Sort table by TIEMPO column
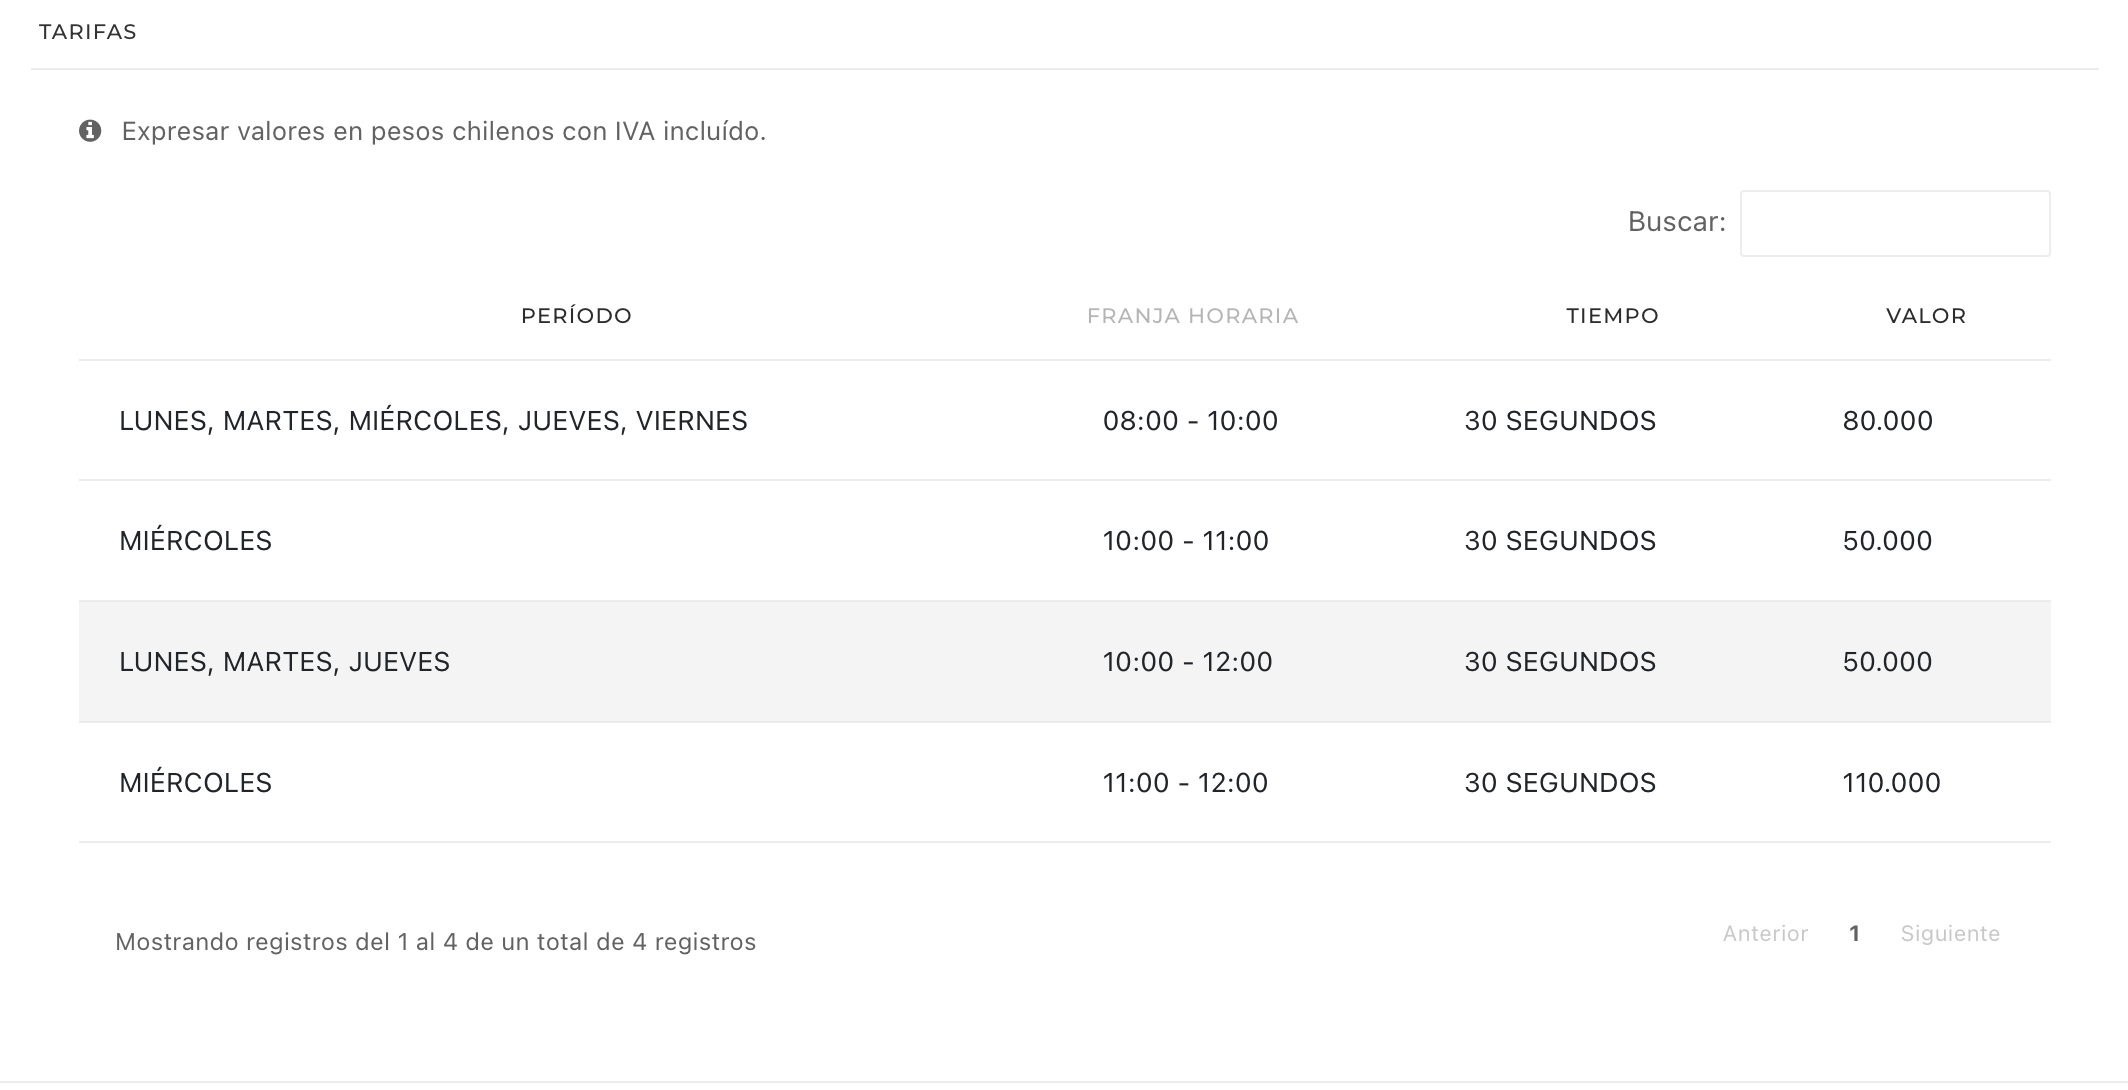The width and height of the screenshot is (2128, 1090). [1612, 316]
